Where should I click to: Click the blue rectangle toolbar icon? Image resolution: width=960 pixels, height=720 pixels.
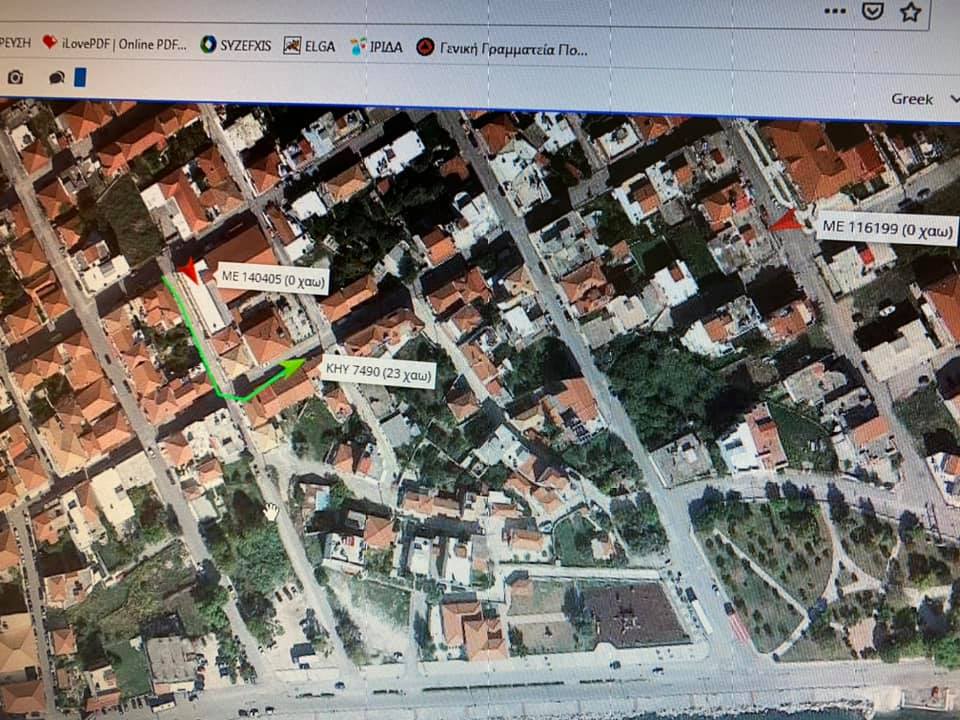[x=80, y=77]
